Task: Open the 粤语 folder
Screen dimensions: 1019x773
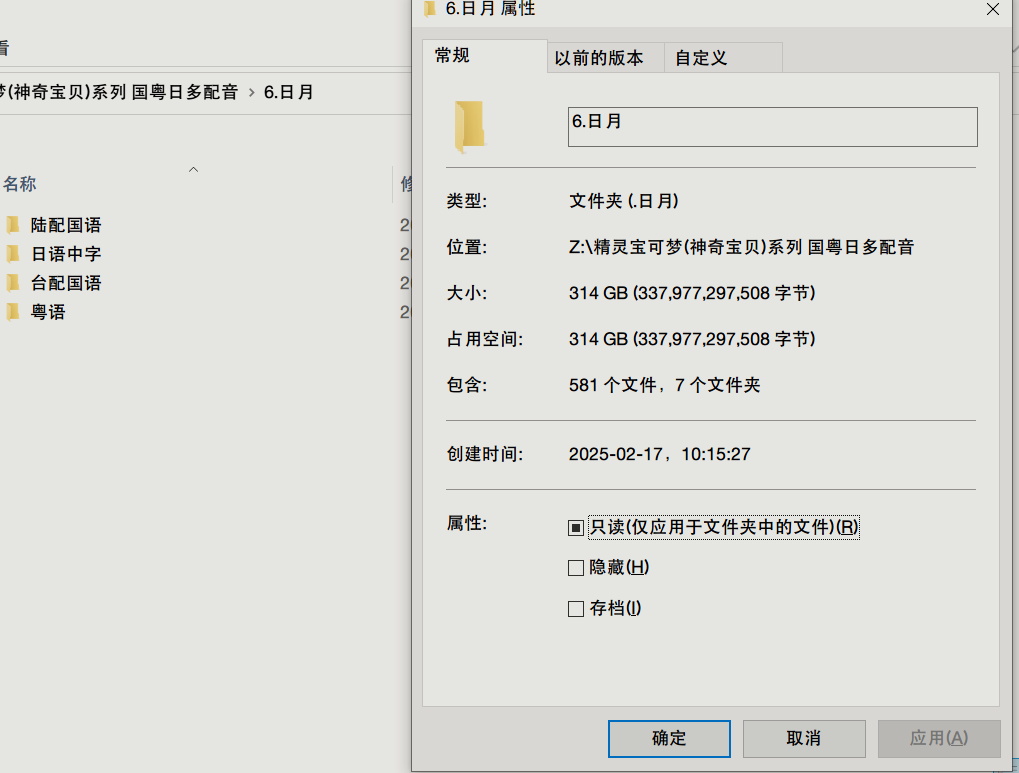Action: [x=46, y=312]
